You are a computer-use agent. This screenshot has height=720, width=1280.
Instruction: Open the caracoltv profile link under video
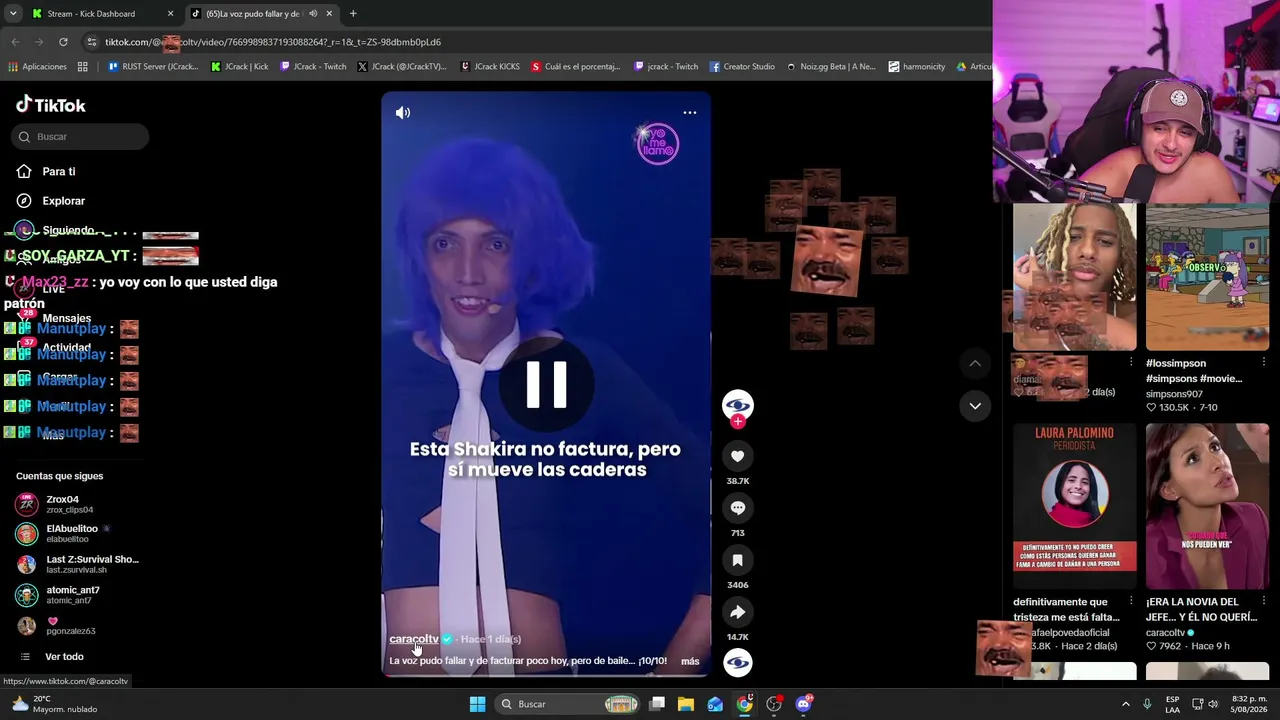pos(414,639)
